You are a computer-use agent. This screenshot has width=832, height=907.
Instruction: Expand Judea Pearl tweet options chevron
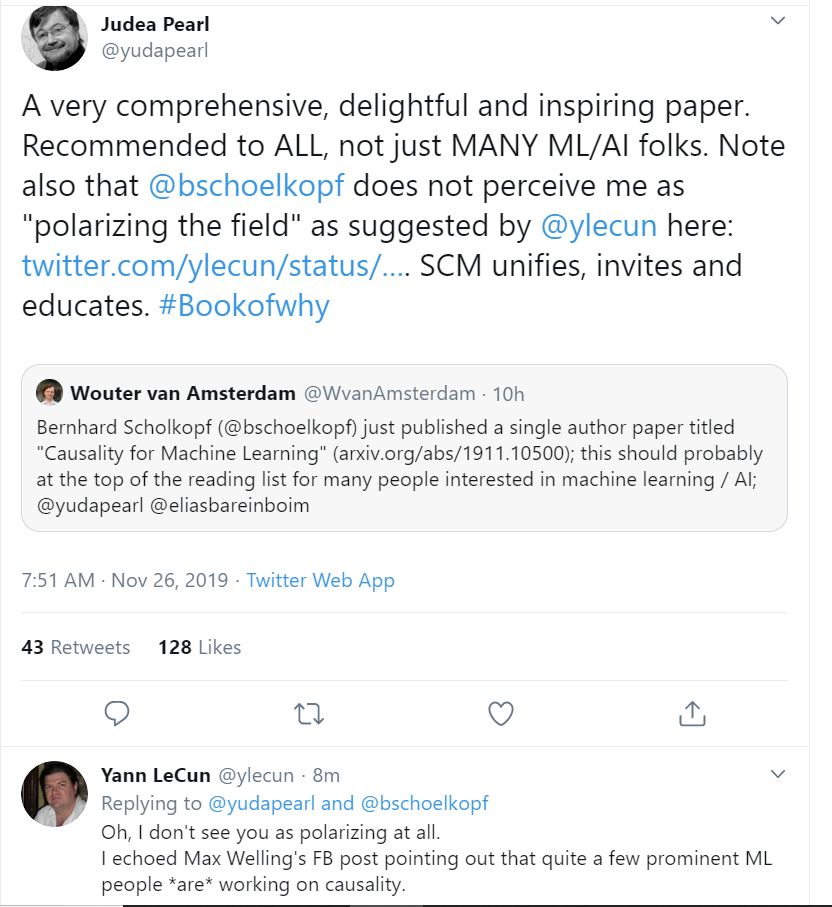[x=777, y=21]
